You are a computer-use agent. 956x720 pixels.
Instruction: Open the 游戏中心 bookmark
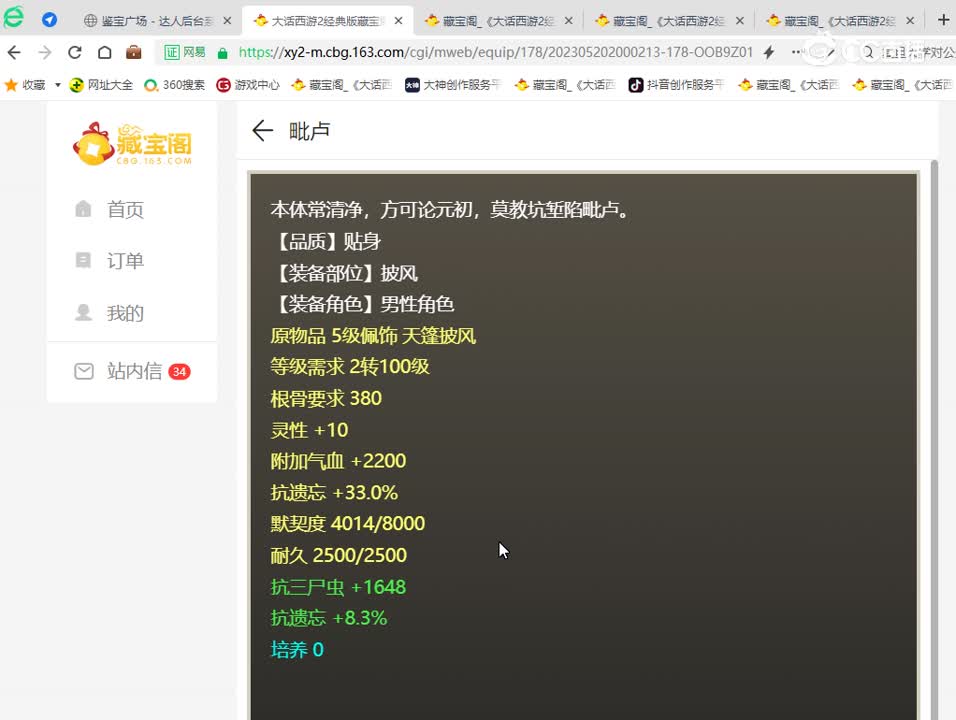coord(258,85)
